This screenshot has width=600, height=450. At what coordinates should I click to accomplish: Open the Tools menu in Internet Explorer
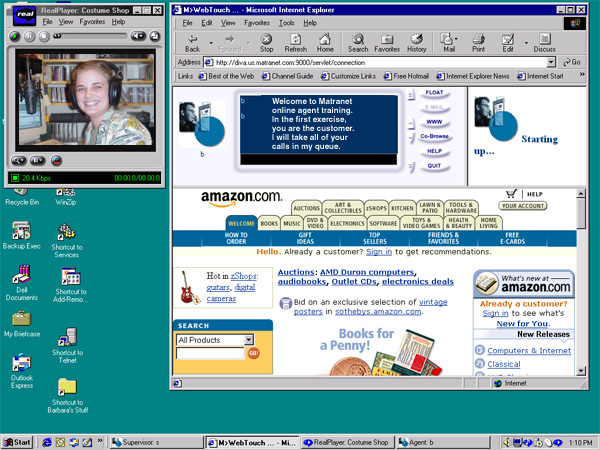(x=286, y=23)
